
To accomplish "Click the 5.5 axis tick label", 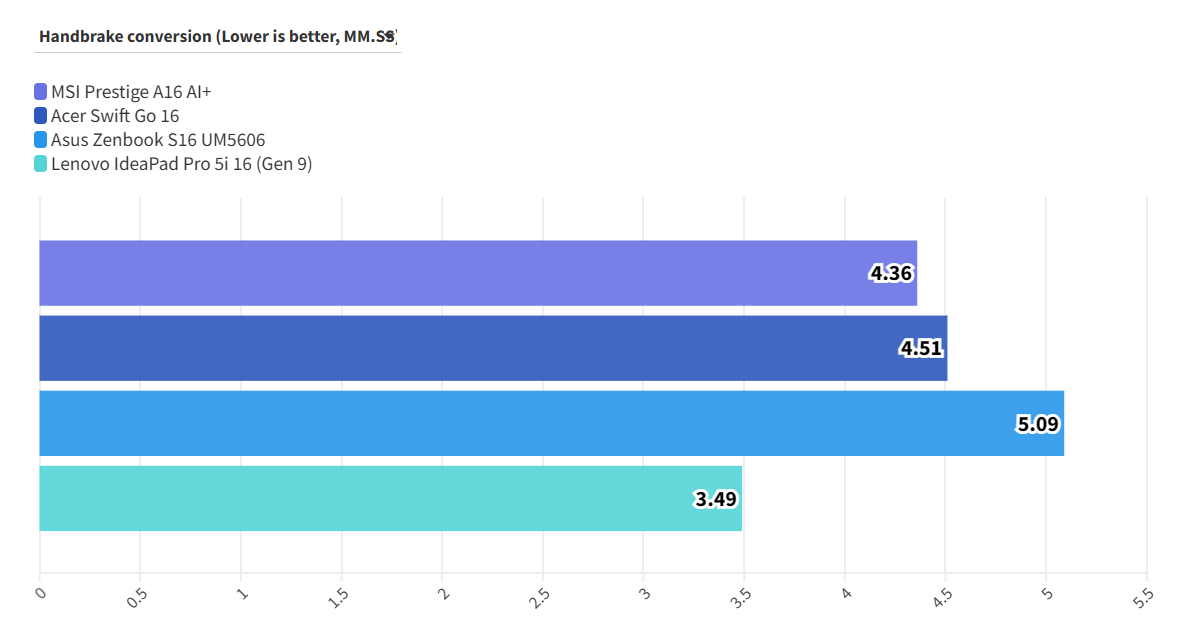I will click(1143, 598).
